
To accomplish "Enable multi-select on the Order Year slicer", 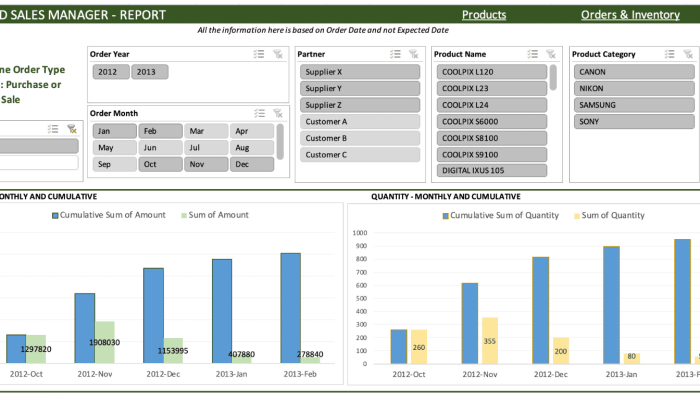I will click(259, 54).
